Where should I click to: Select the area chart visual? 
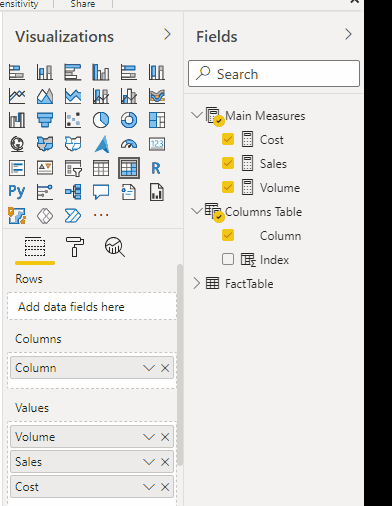click(x=45, y=96)
